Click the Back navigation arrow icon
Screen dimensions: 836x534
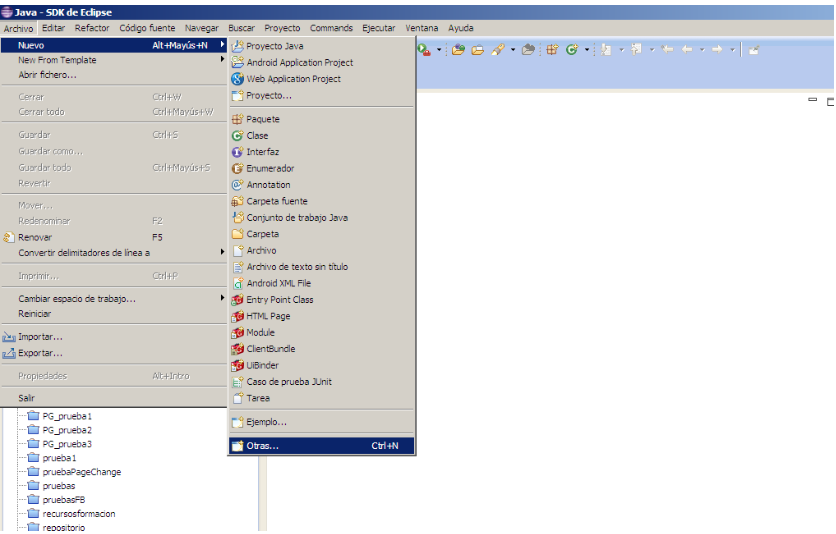point(687,50)
